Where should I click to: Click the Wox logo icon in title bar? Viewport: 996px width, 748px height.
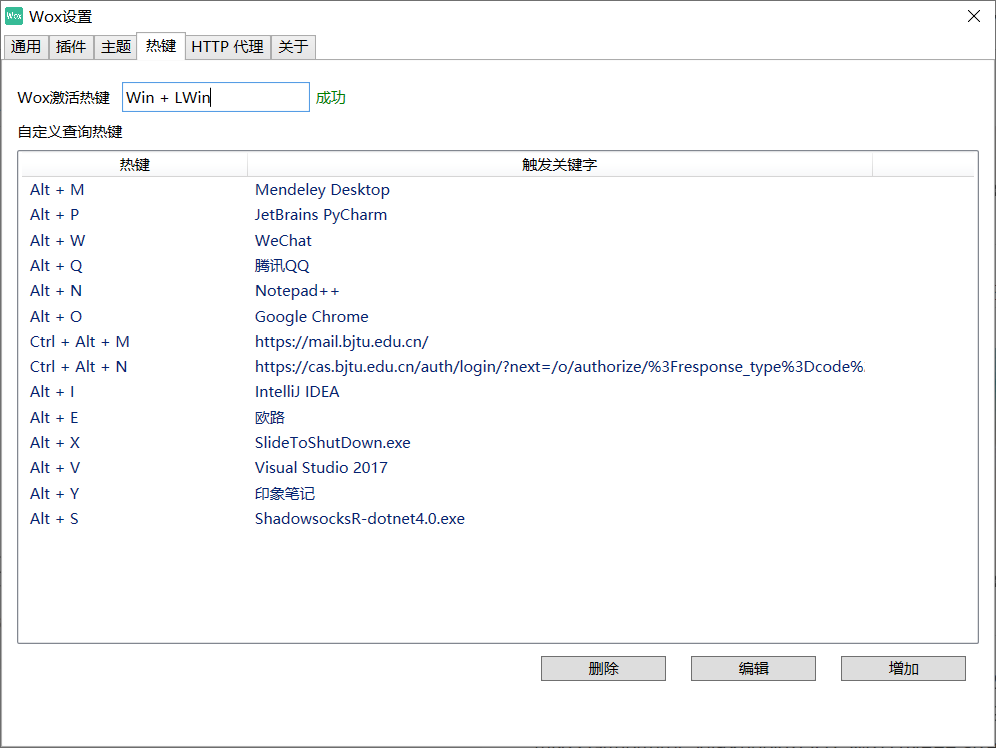(x=13, y=17)
